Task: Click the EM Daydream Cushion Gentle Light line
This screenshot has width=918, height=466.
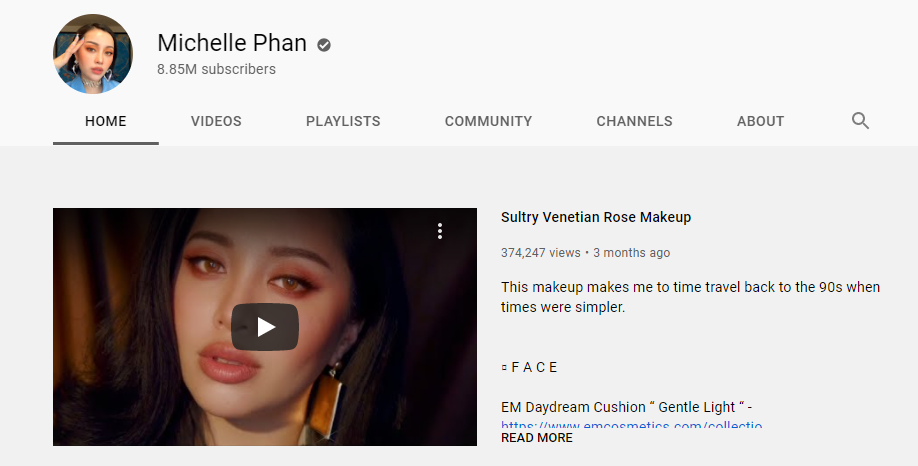Action: [x=626, y=407]
